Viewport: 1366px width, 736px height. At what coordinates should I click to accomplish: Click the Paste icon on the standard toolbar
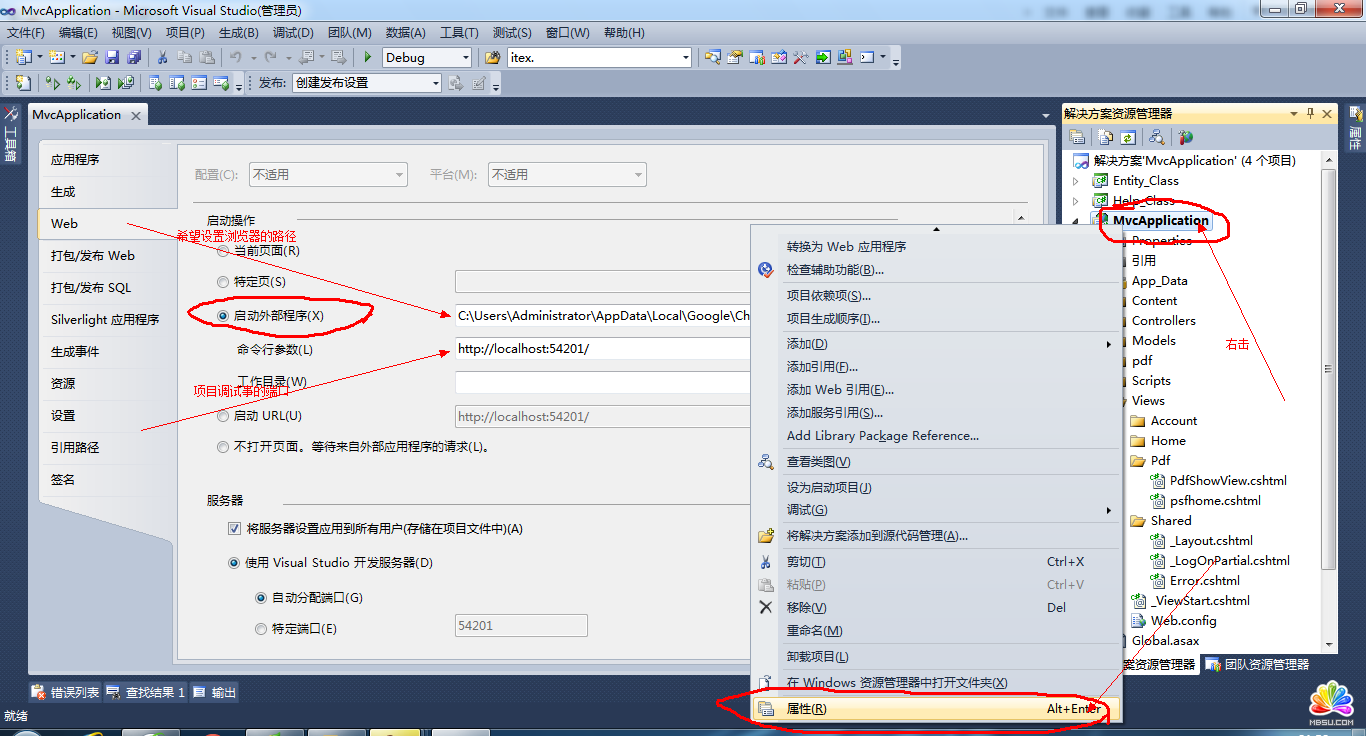[207, 57]
